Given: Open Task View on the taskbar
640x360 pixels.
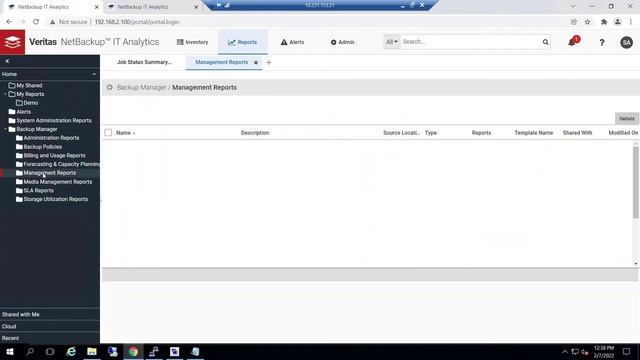Looking at the screenshot, I should point(50,351).
